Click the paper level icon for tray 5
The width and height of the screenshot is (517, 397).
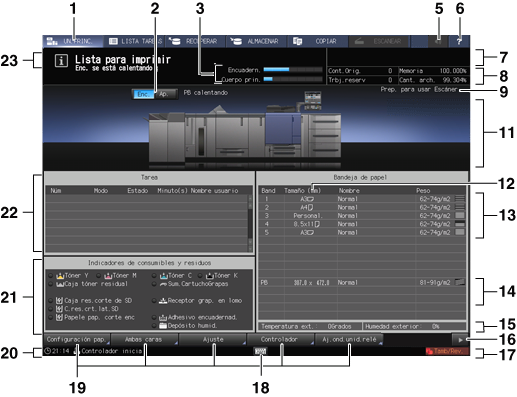click(460, 232)
